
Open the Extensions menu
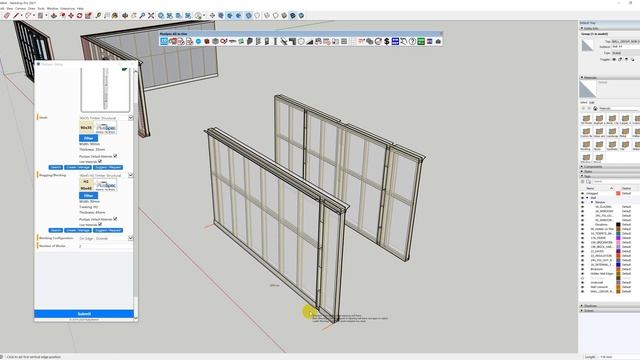[68, 9]
